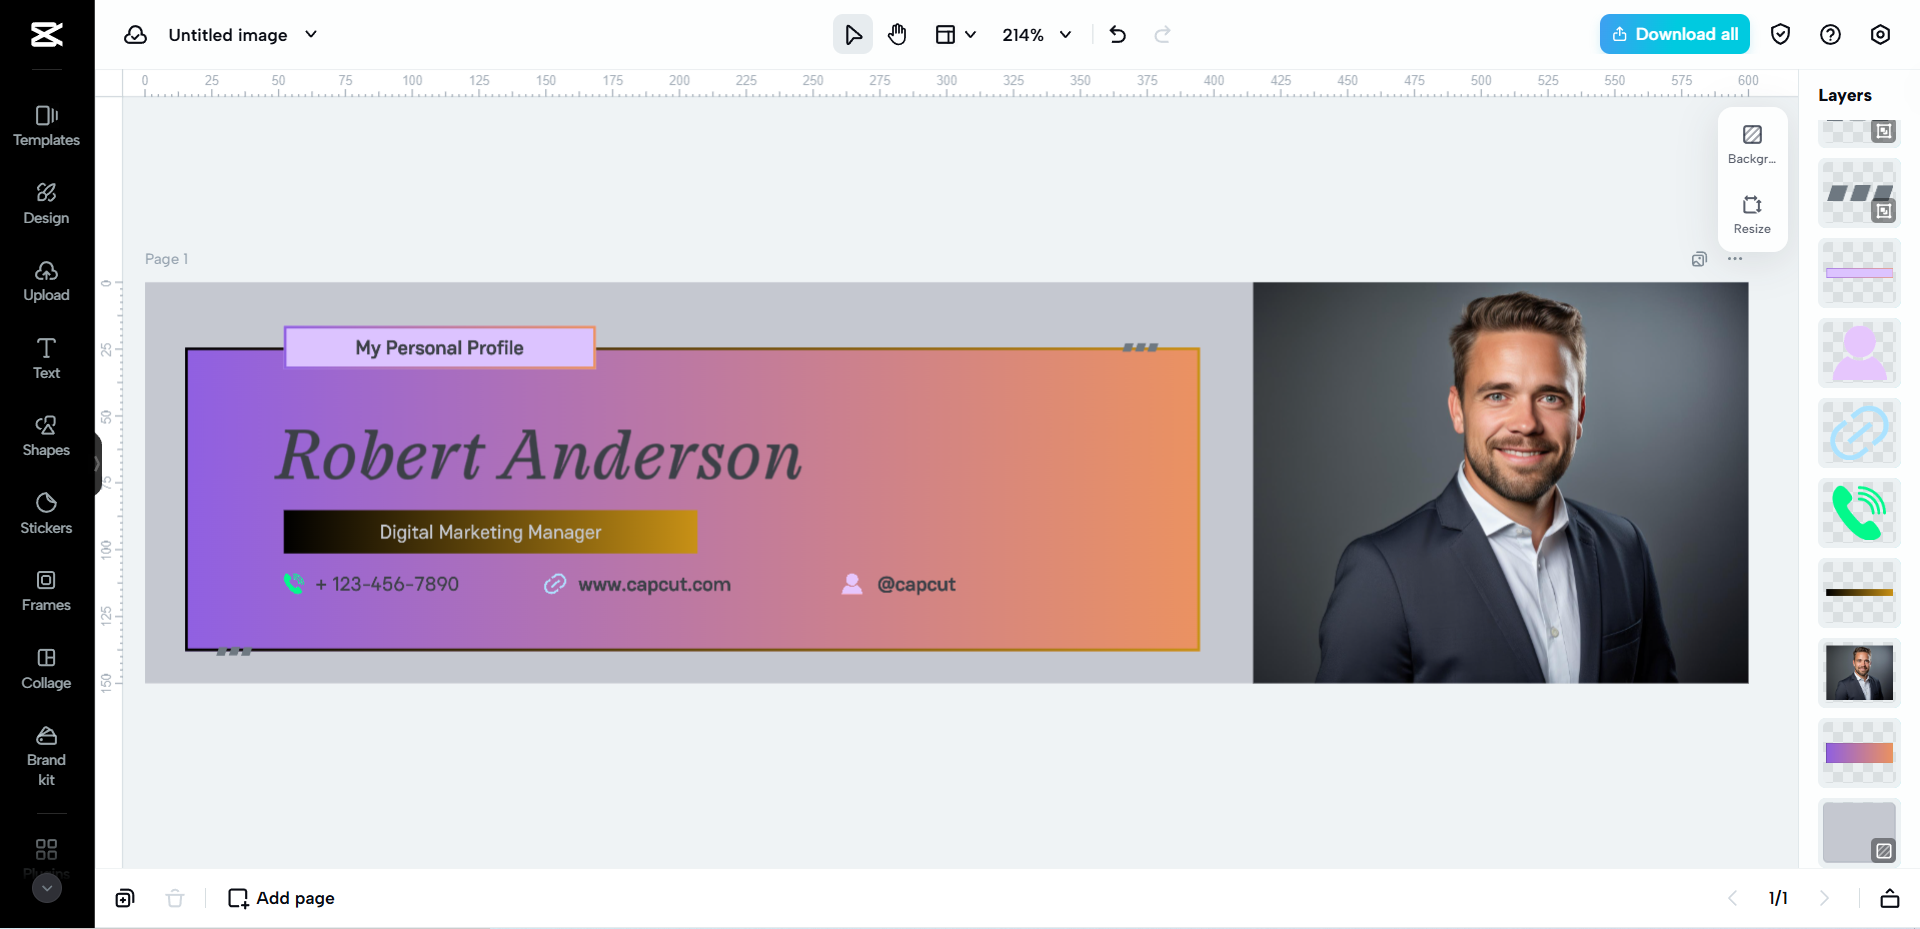Viewport: 1920px width, 929px height.
Task: Open the Background settings button
Action: click(x=1752, y=144)
